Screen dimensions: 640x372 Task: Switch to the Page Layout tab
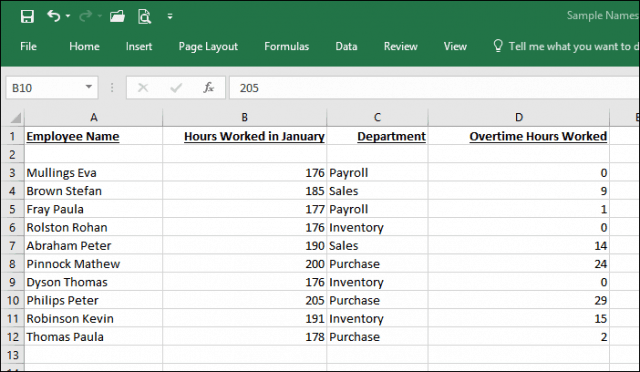[x=208, y=47]
